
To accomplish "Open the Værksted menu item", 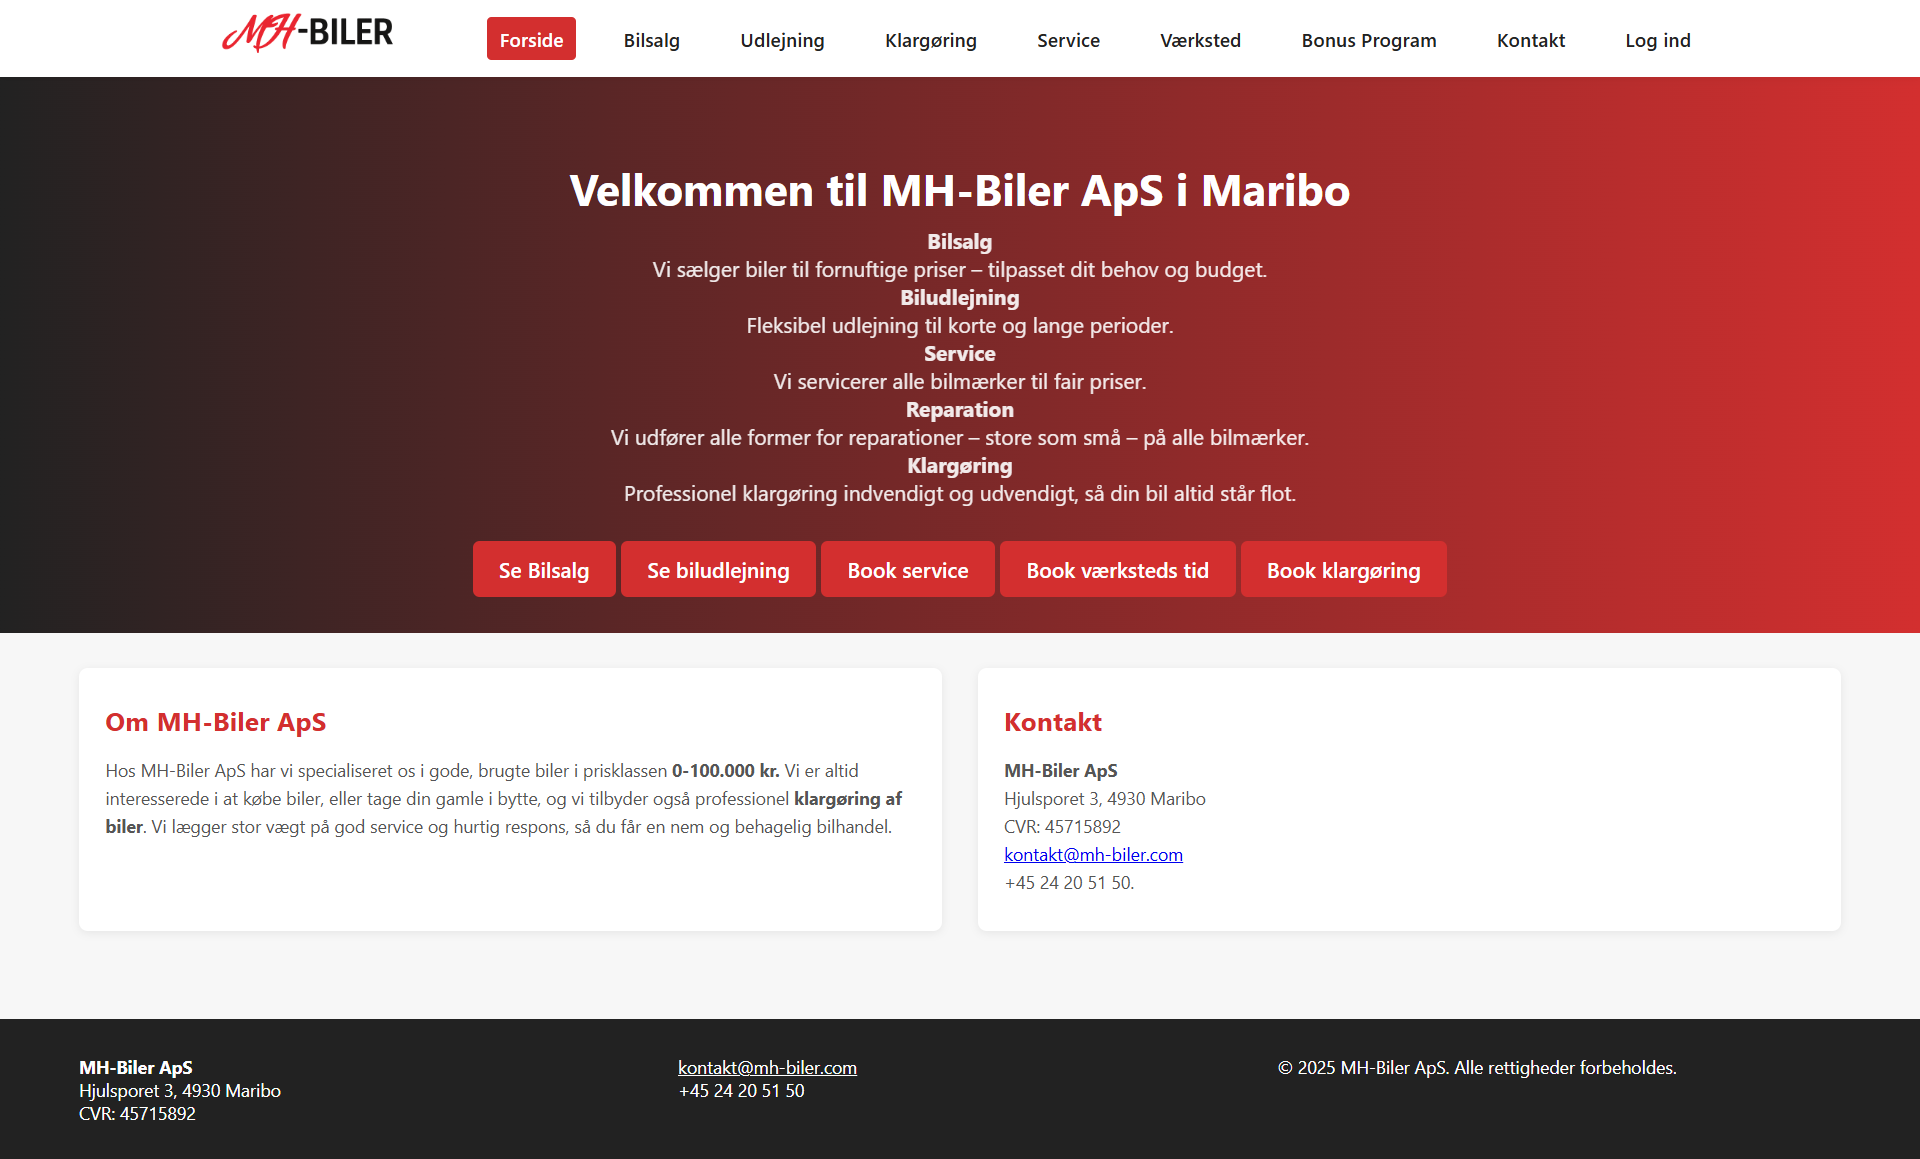I will pos(1200,40).
